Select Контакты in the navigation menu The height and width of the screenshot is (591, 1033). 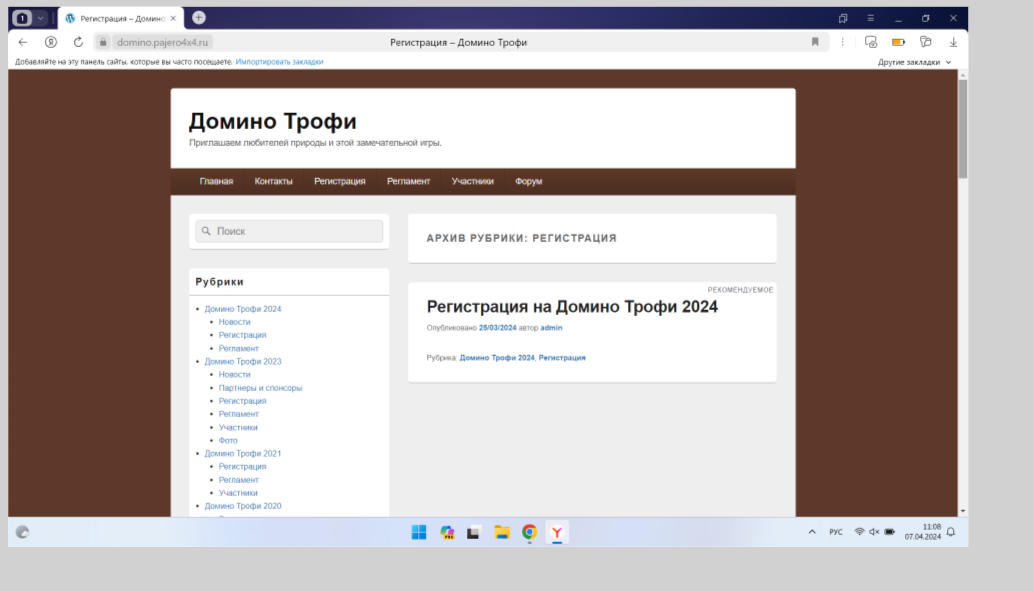pyautogui.click(x=273, y=181)
